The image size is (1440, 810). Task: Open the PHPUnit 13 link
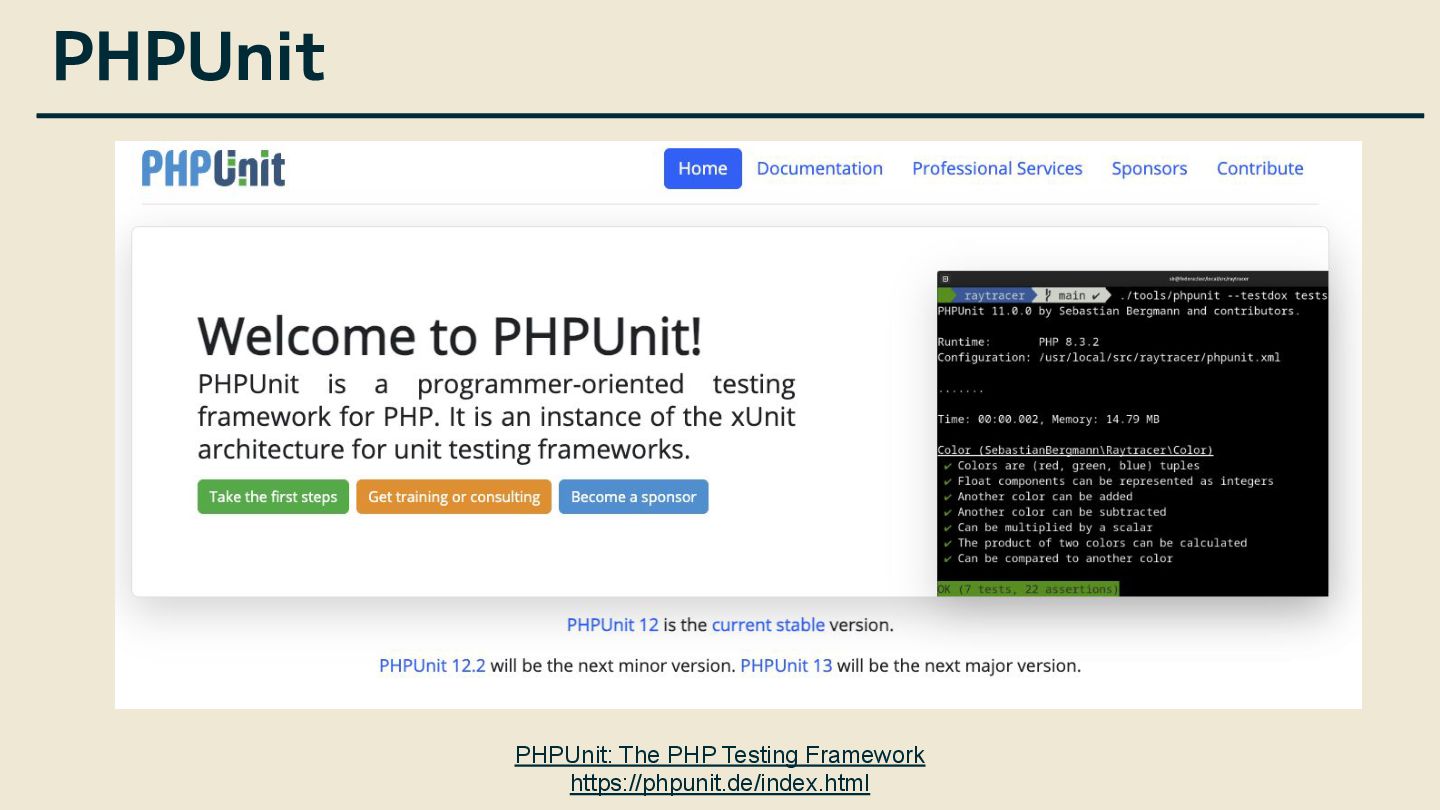[786, 665]
